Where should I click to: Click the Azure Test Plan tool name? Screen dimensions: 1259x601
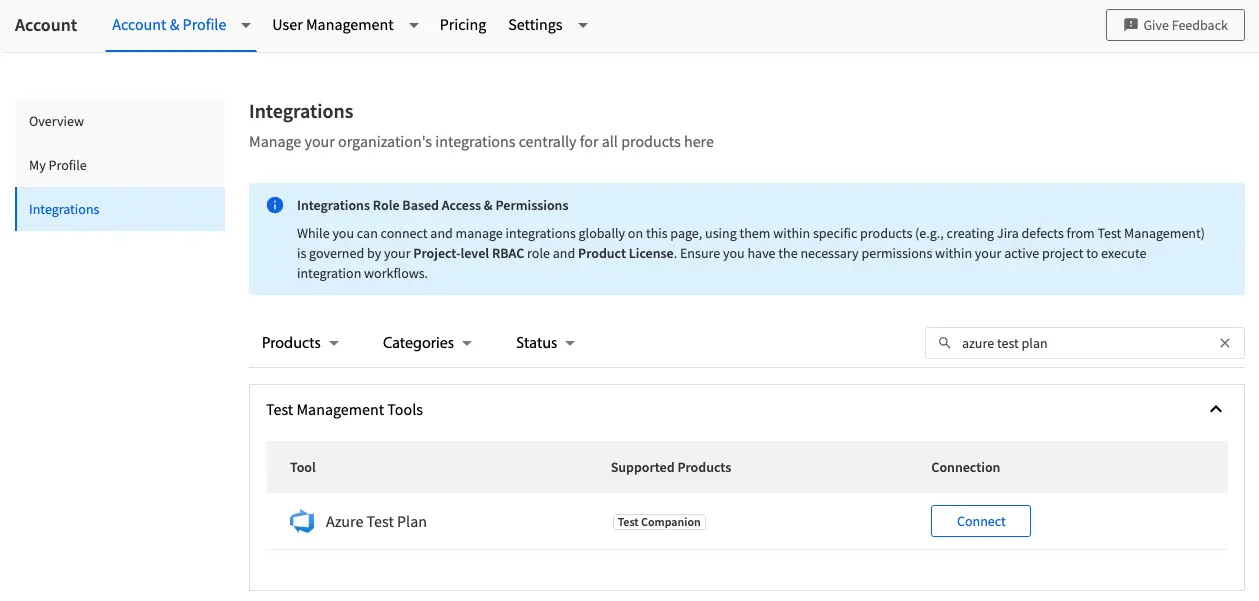(x=376, y=522)
